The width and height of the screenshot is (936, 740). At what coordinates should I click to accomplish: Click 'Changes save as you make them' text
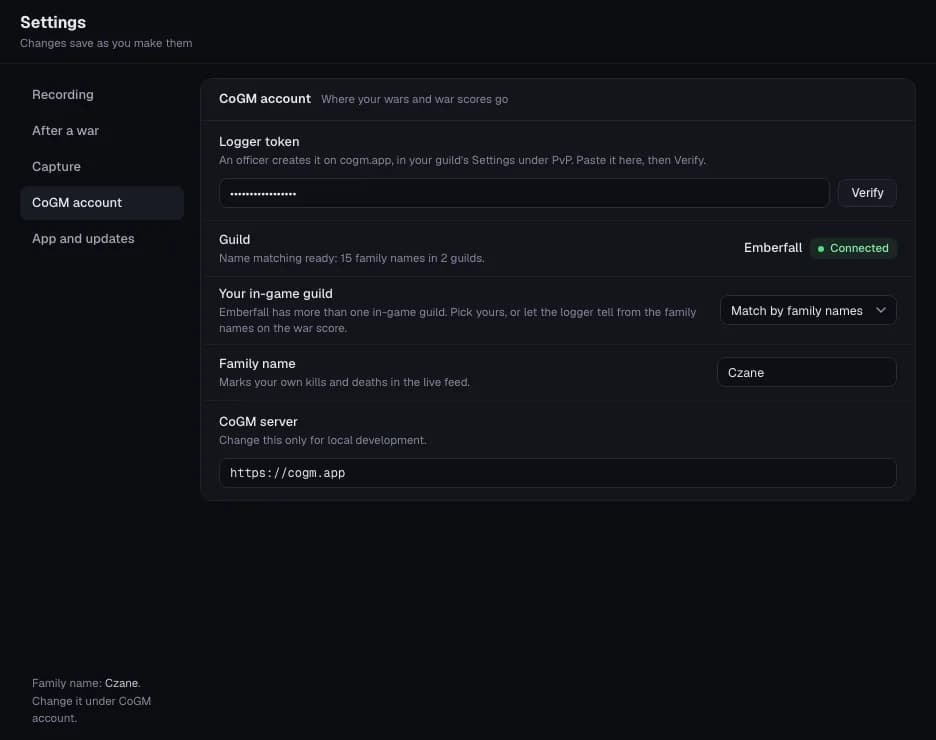[x=106, y=43]
